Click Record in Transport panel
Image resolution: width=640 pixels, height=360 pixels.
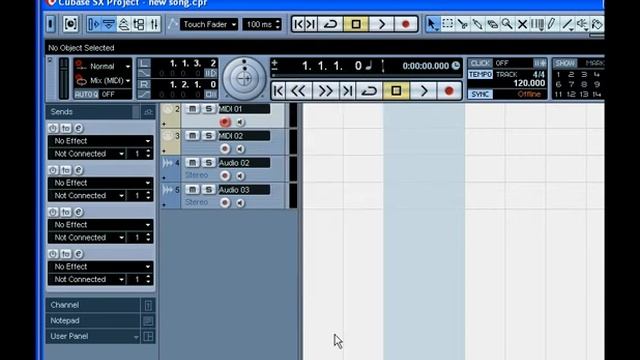pos(449,91)
